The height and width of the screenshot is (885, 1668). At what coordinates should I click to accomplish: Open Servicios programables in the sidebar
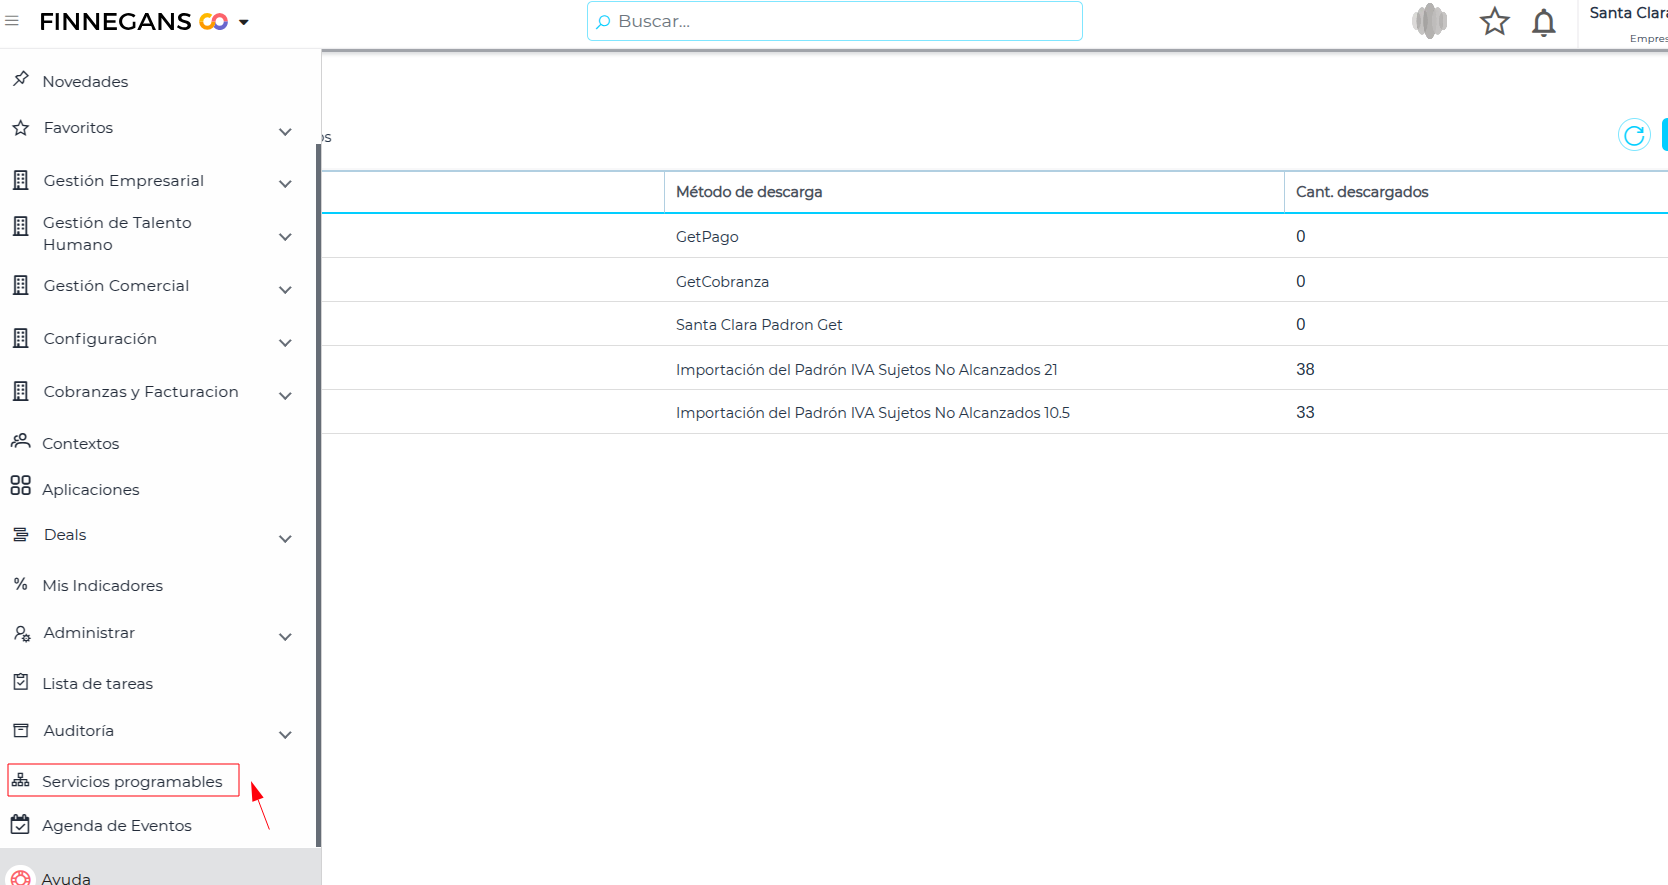tap(132, 782)
